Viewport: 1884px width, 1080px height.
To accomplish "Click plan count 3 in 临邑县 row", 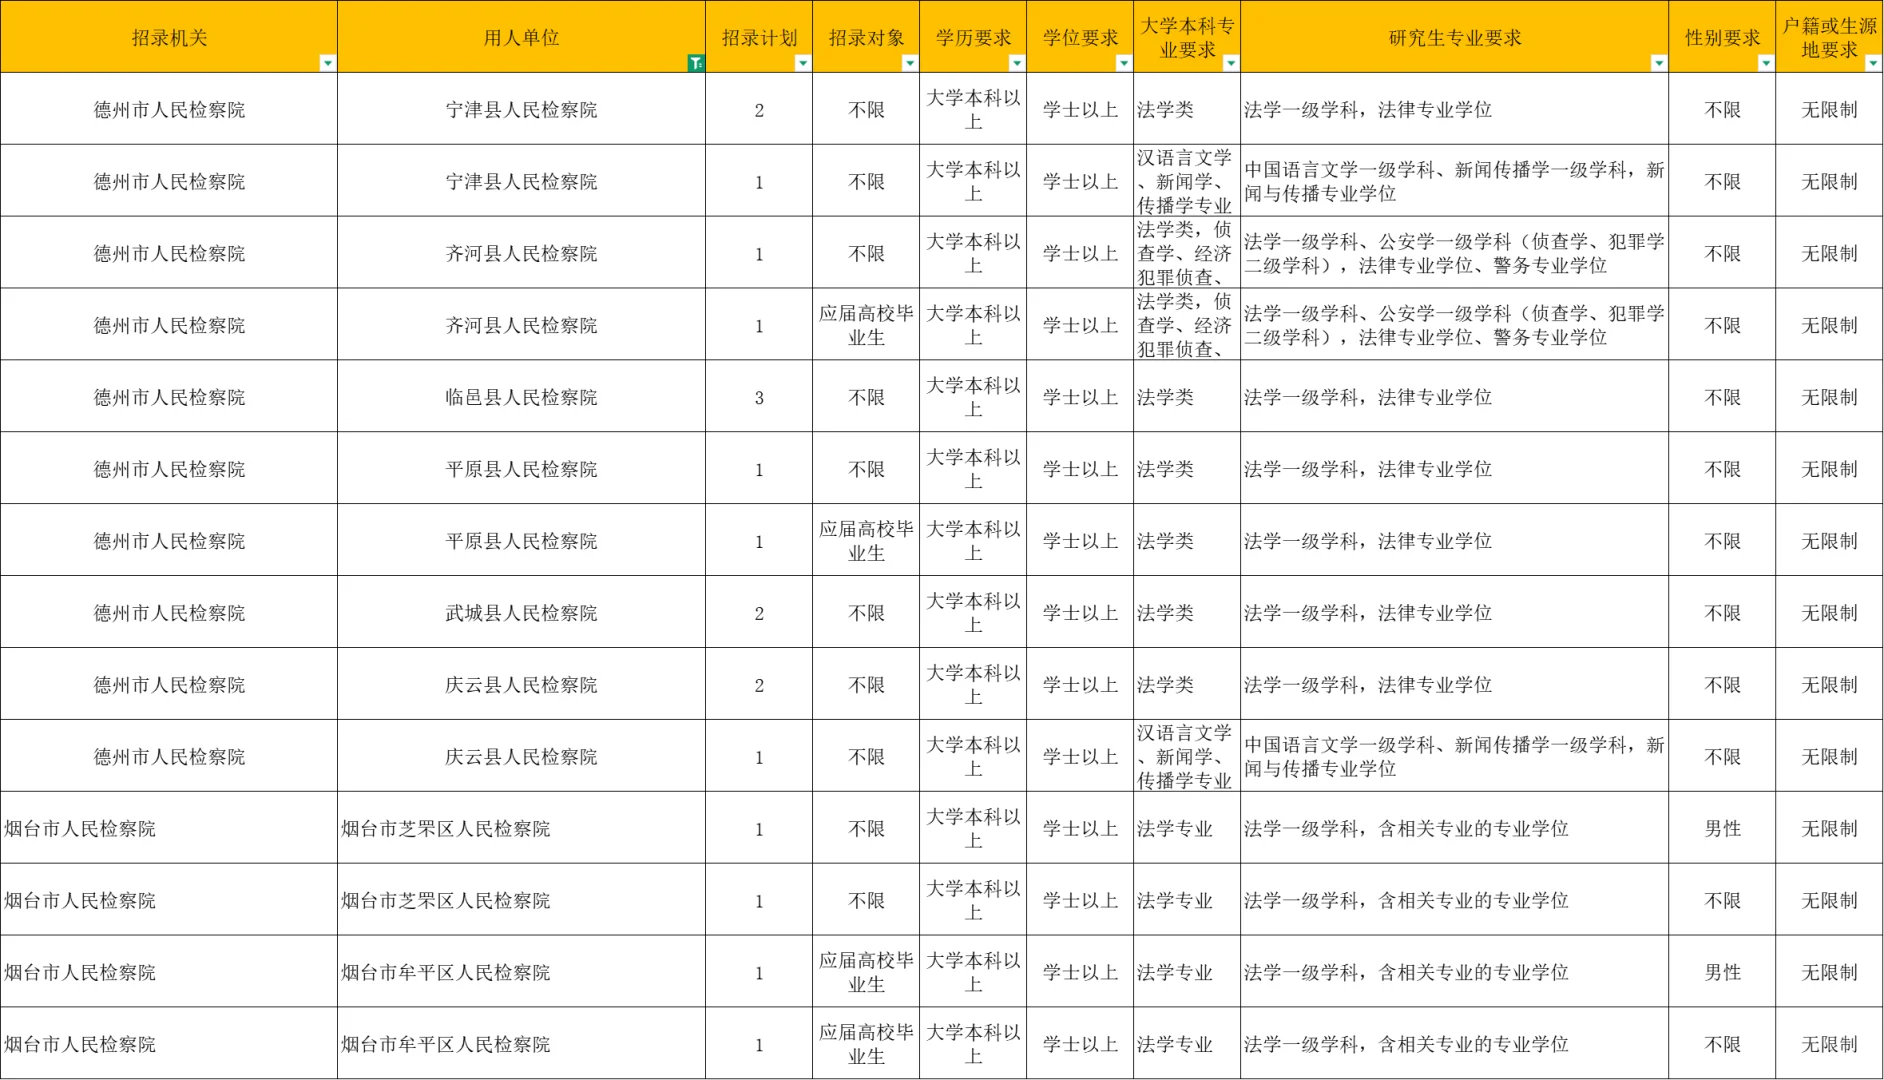I will click(x=759, y=397).
